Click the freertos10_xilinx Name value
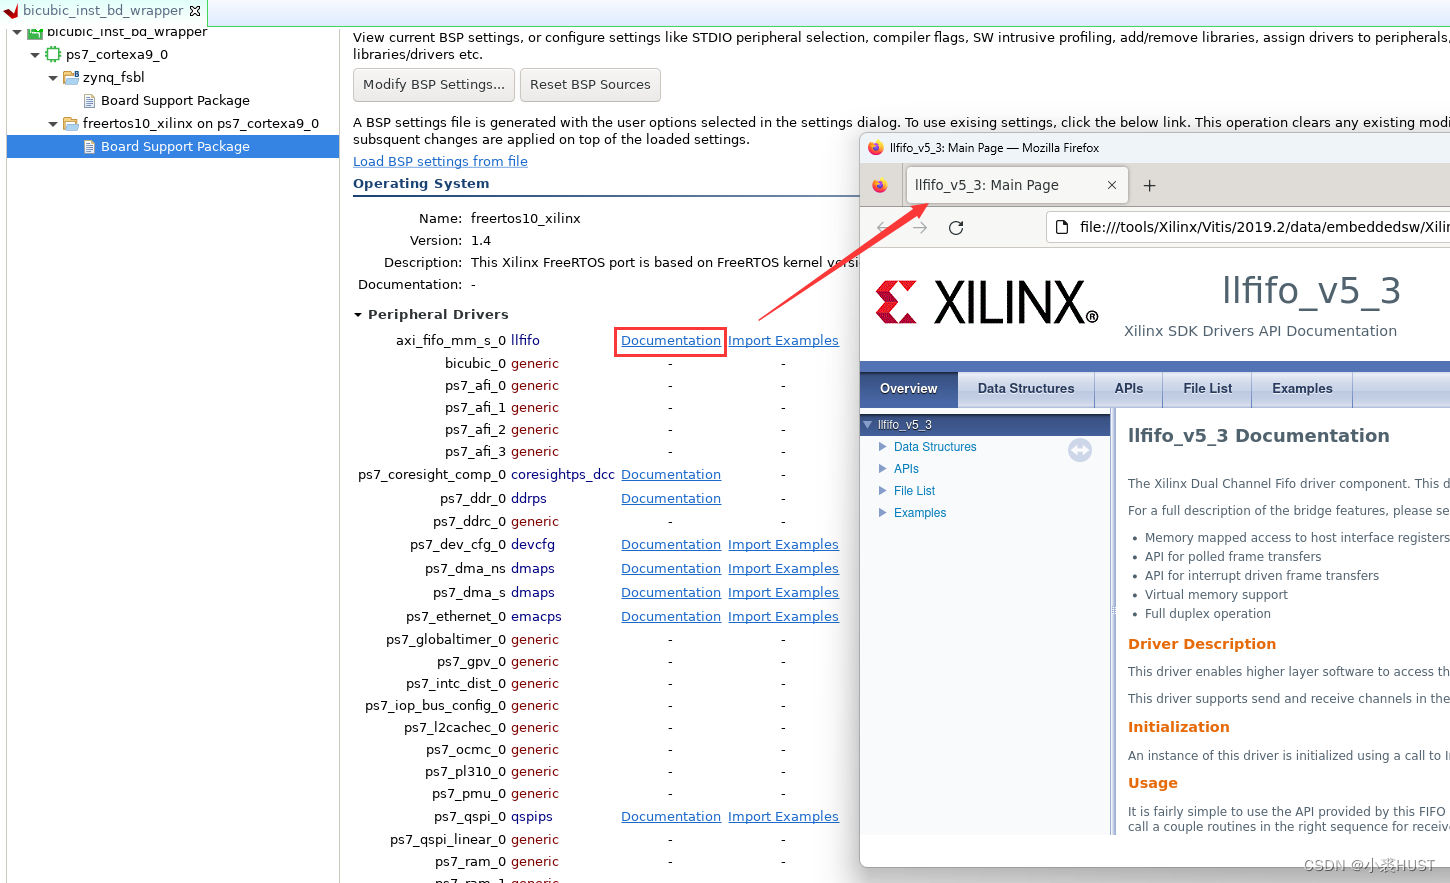1450x883 pixels. 525,218
